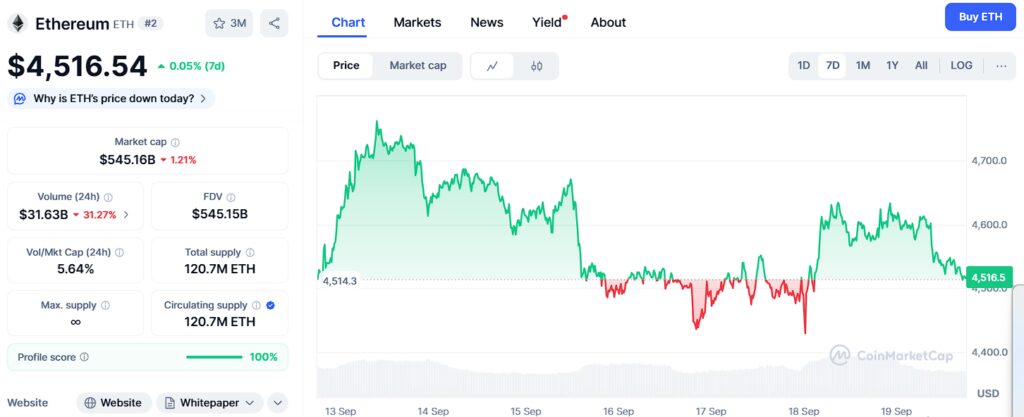This screenshot has height=417, width=1024.
Task: Click the Market cap info icon
Action: 176,142
